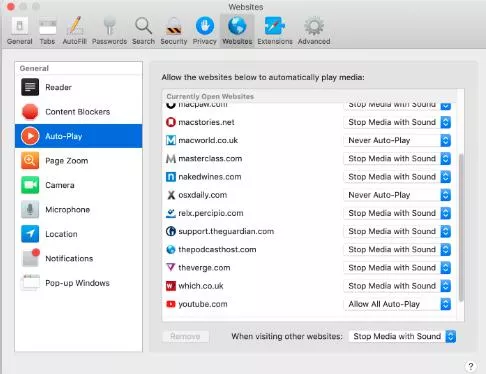Open relx.percipio.com auto-play dropdown

click(397, 213)
